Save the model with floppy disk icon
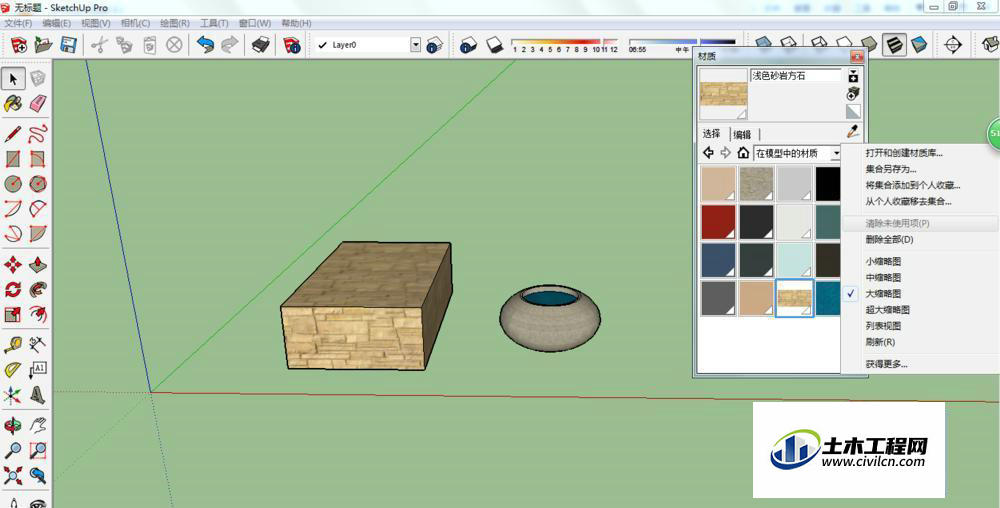 (68, 45)
